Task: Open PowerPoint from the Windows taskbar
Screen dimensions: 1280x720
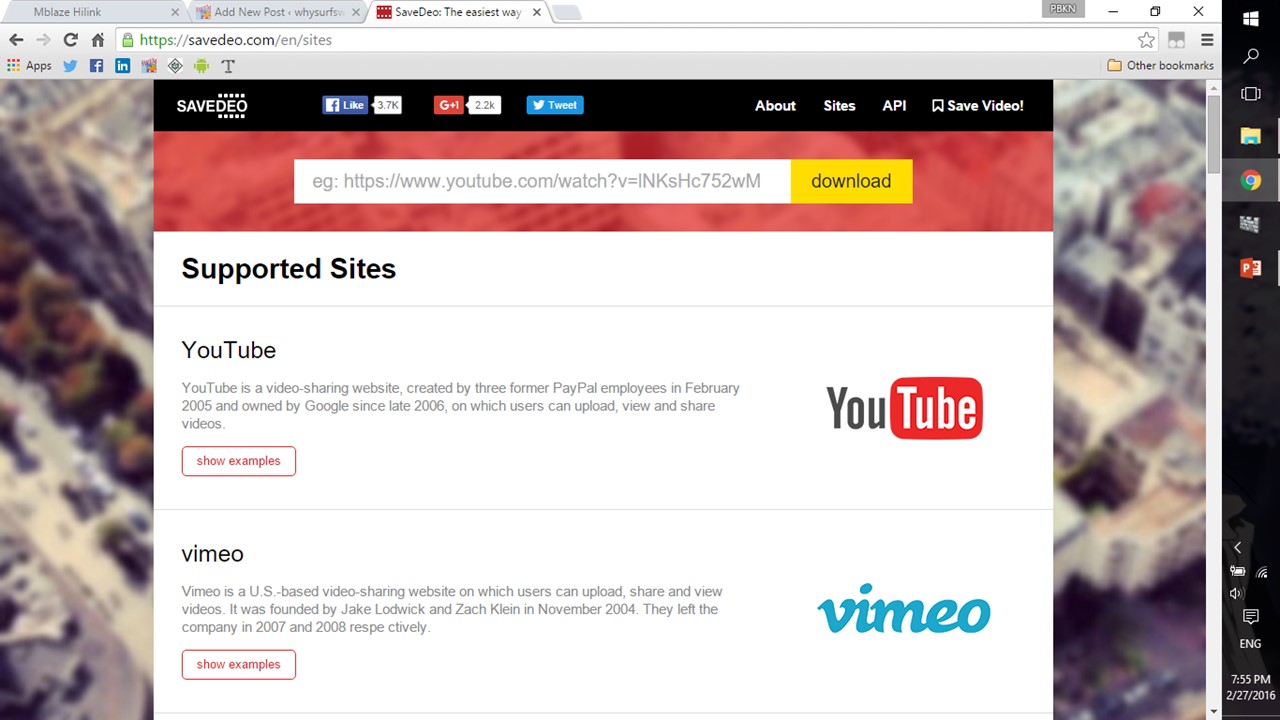Action: pyautogui.click(x=1250, y=268)
